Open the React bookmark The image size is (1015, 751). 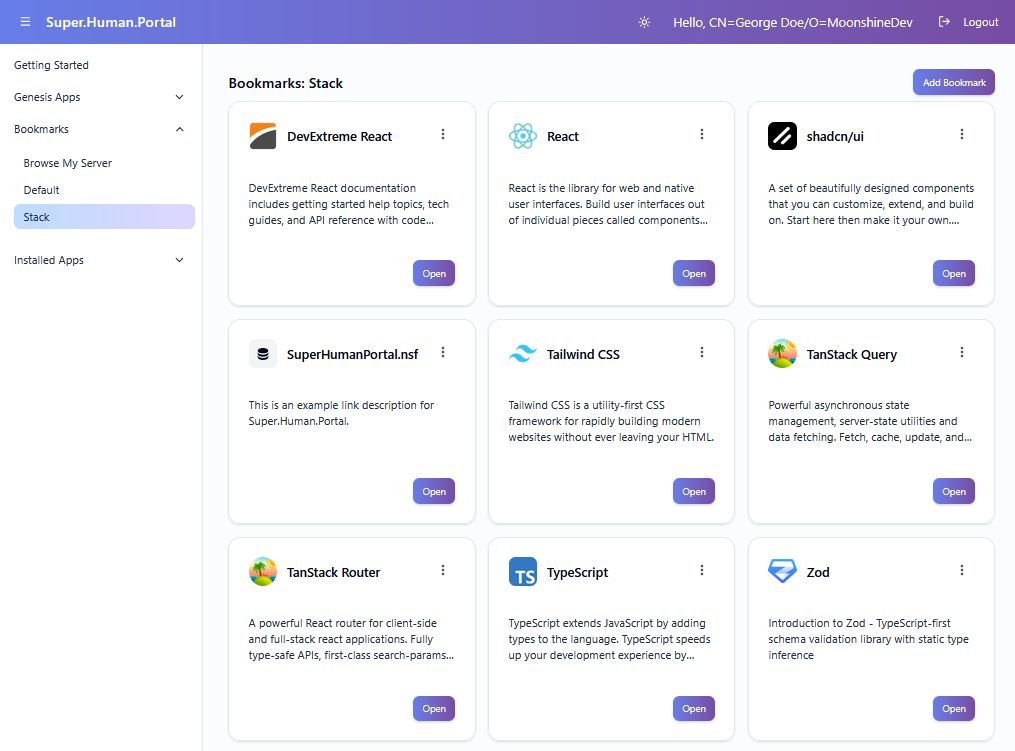coord(693,273)
